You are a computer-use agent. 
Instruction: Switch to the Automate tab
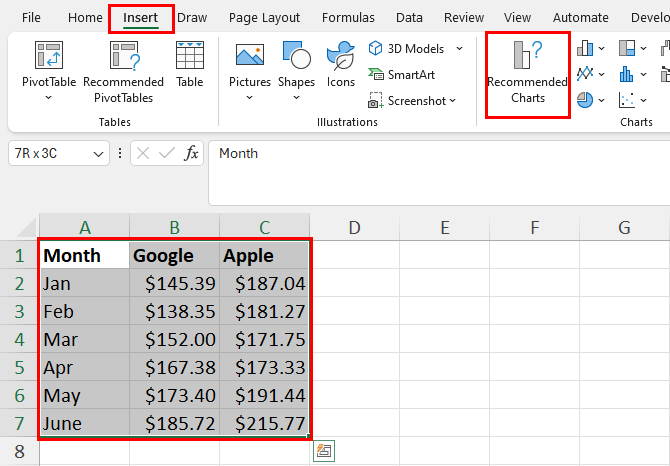(581, 18)
